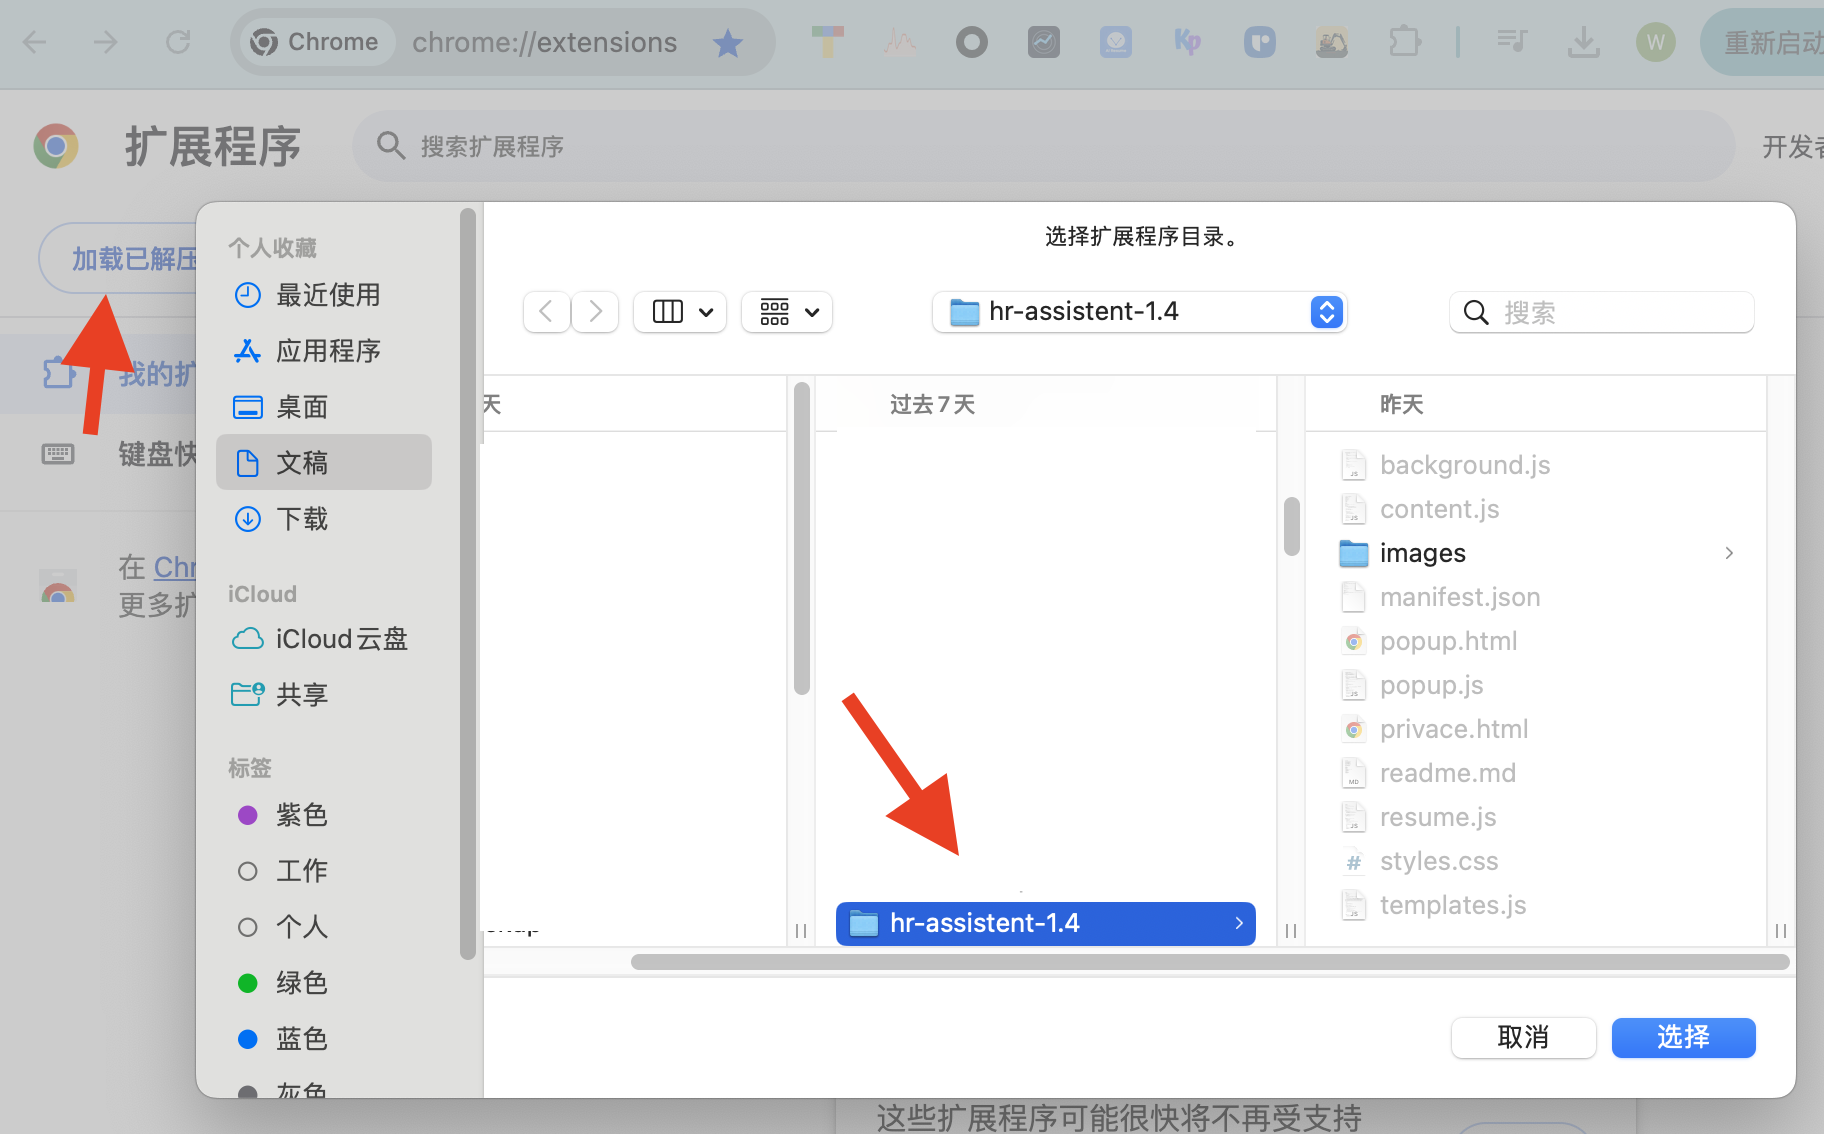This screenshot has width=1824, height=1134.
Task: Open the W profile avatar
Action: [1655, 42]
